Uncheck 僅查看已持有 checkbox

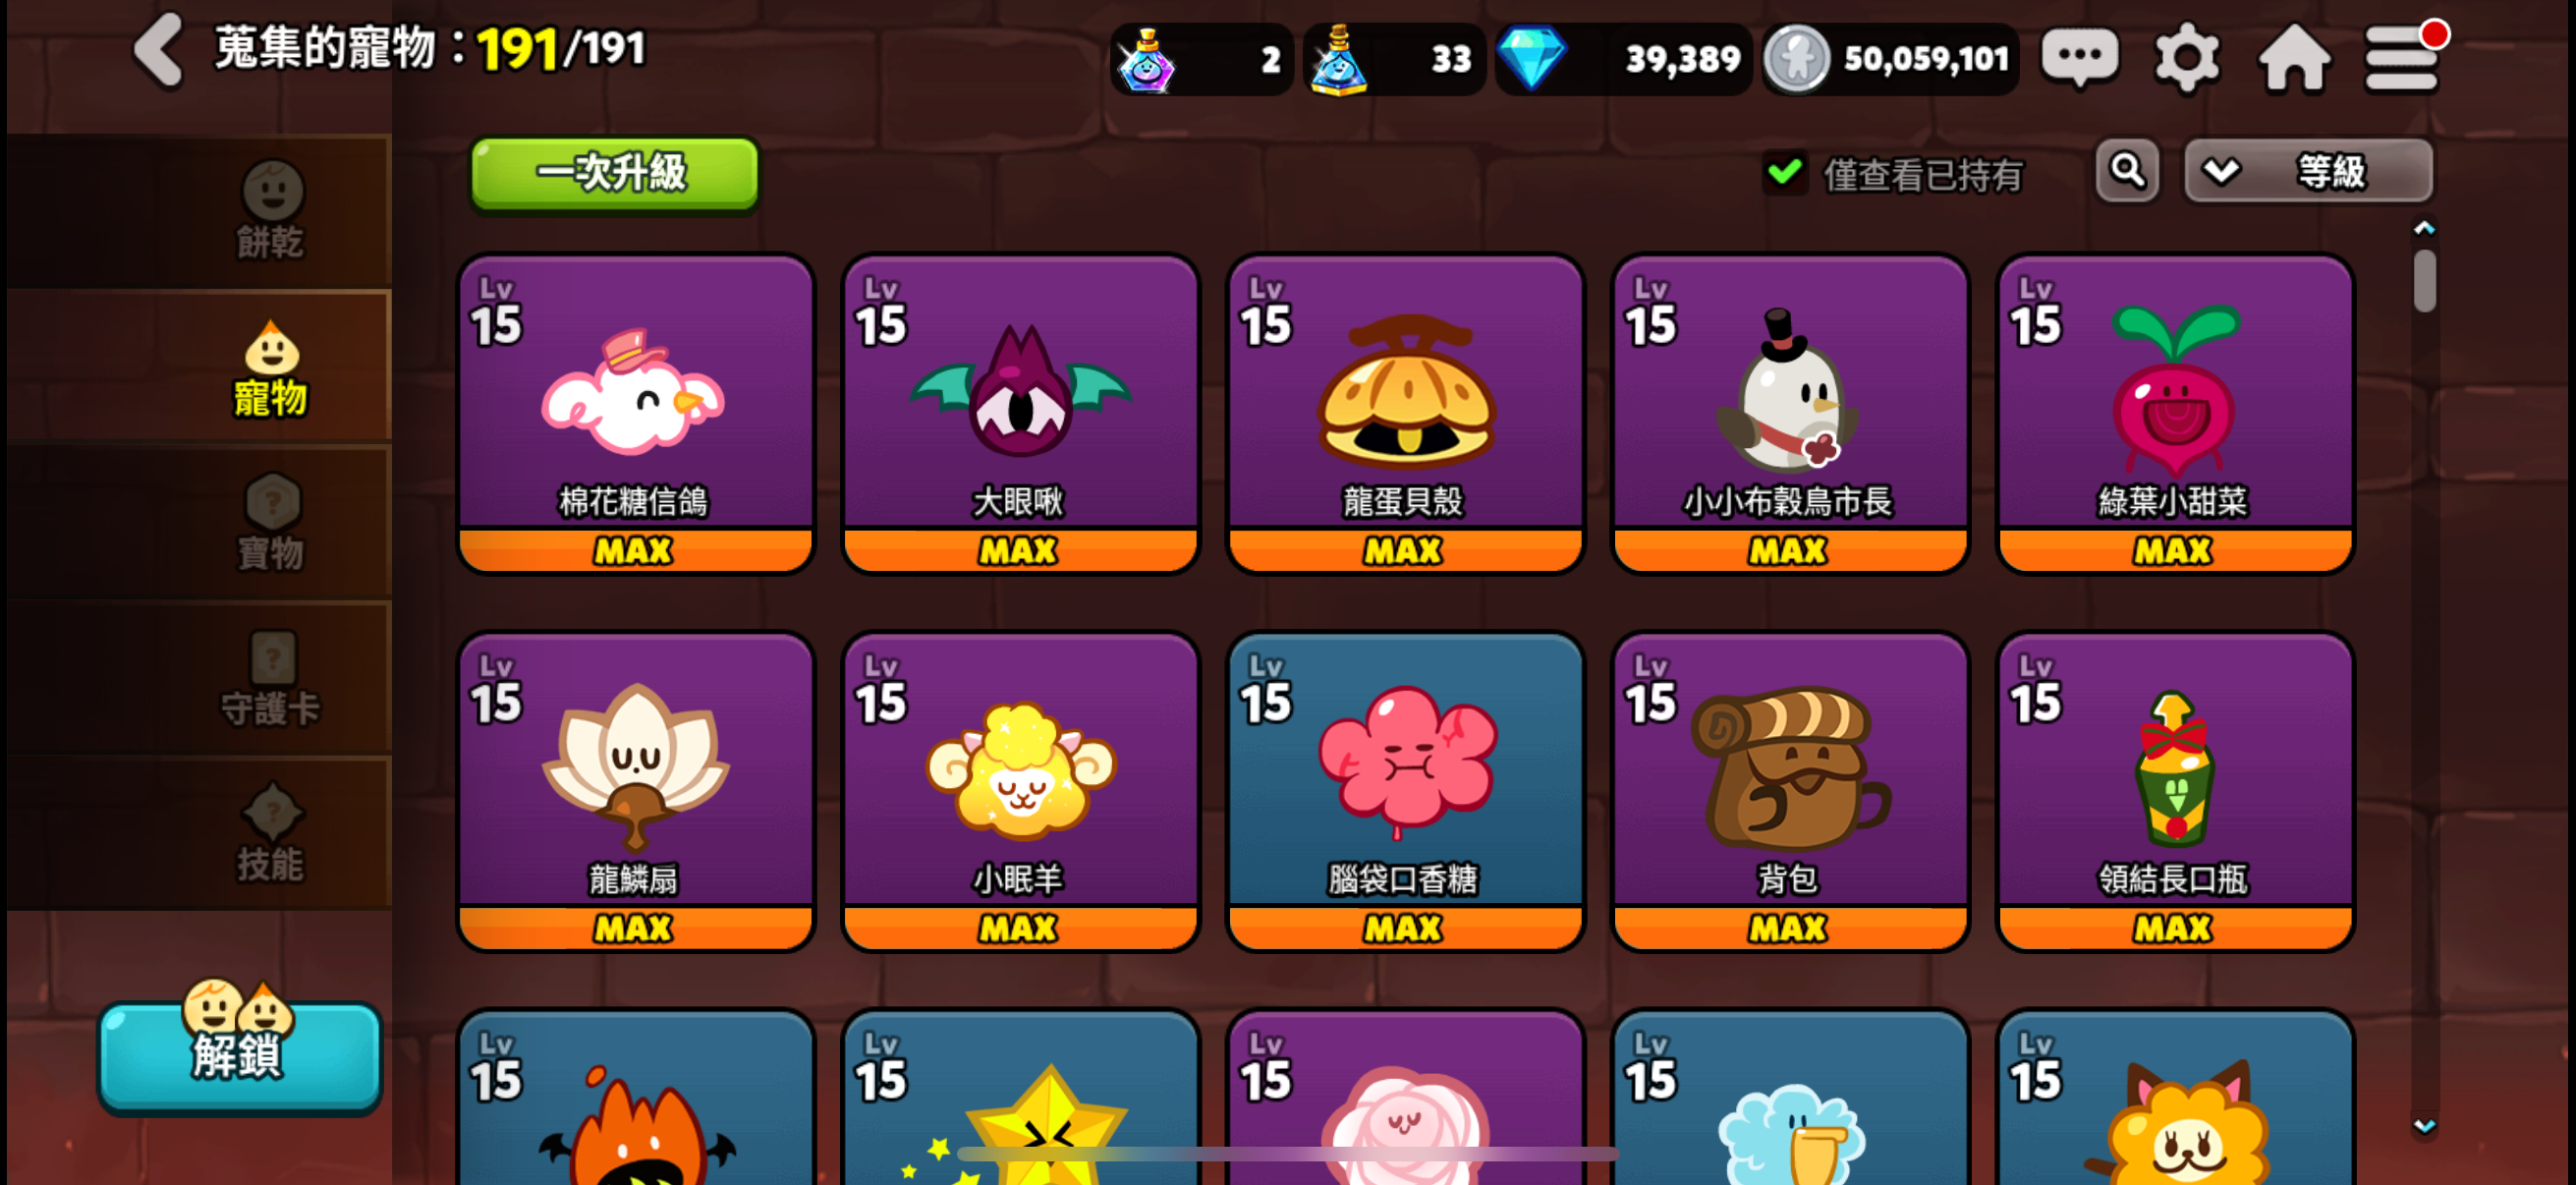pyautogui.click(x=1785, y=172)
